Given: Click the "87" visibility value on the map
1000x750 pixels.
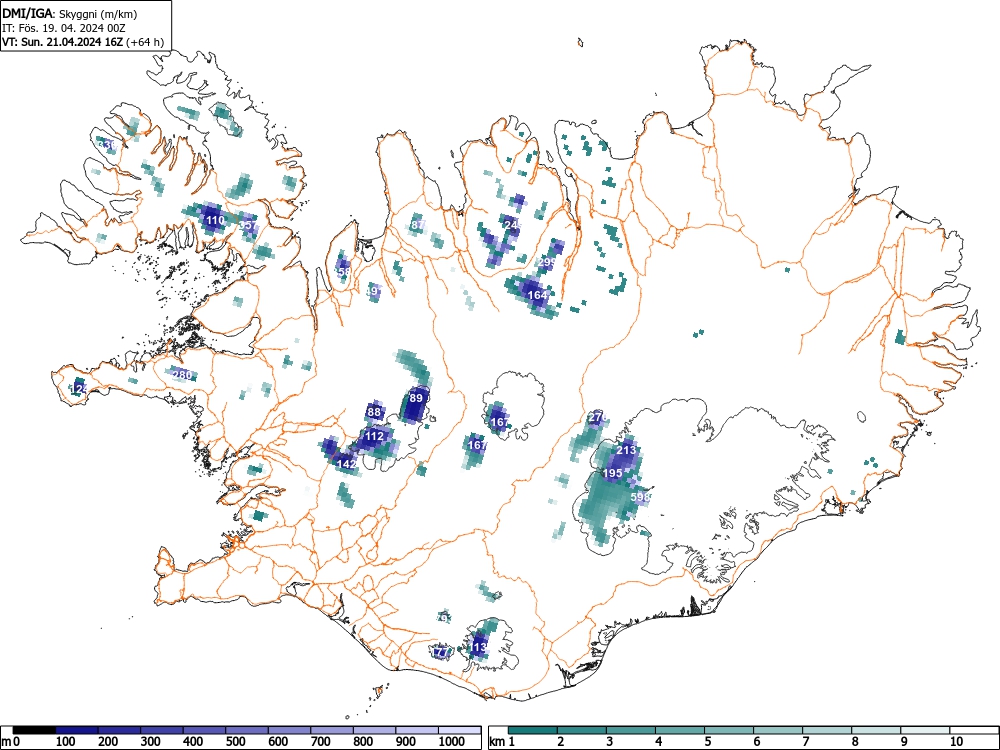Looking at the screenshot, I should (418, 224).
